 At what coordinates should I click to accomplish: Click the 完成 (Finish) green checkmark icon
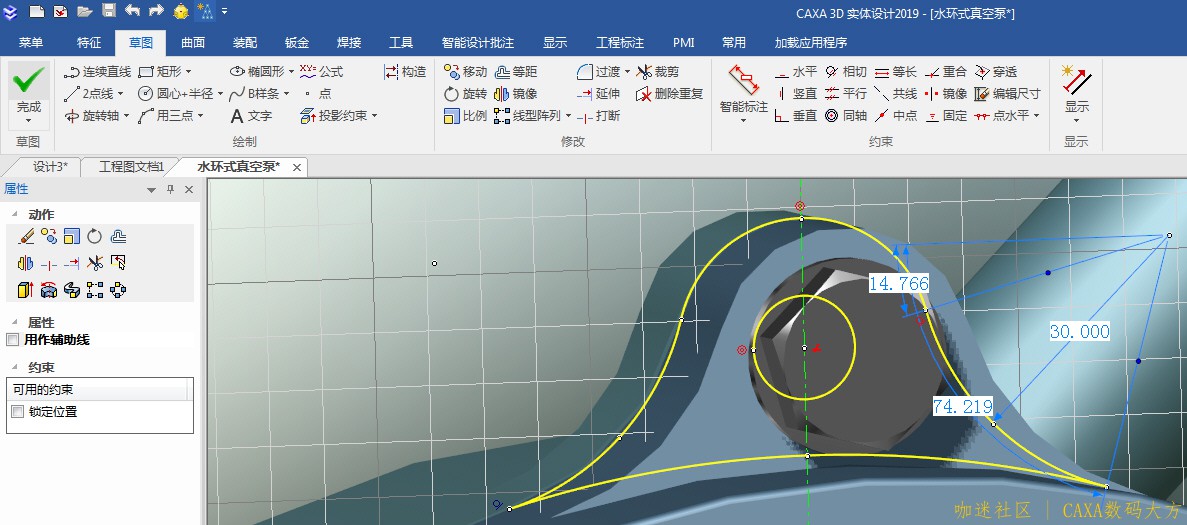[x=28, y=80]
